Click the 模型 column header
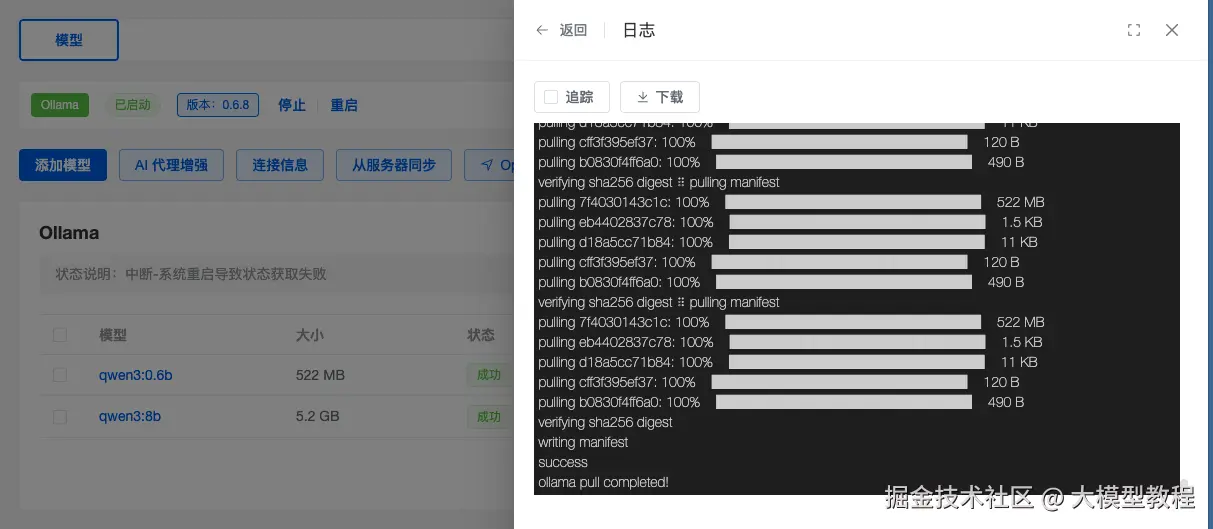The height and width of the screenshot is (529, 1213). point(113,335)
